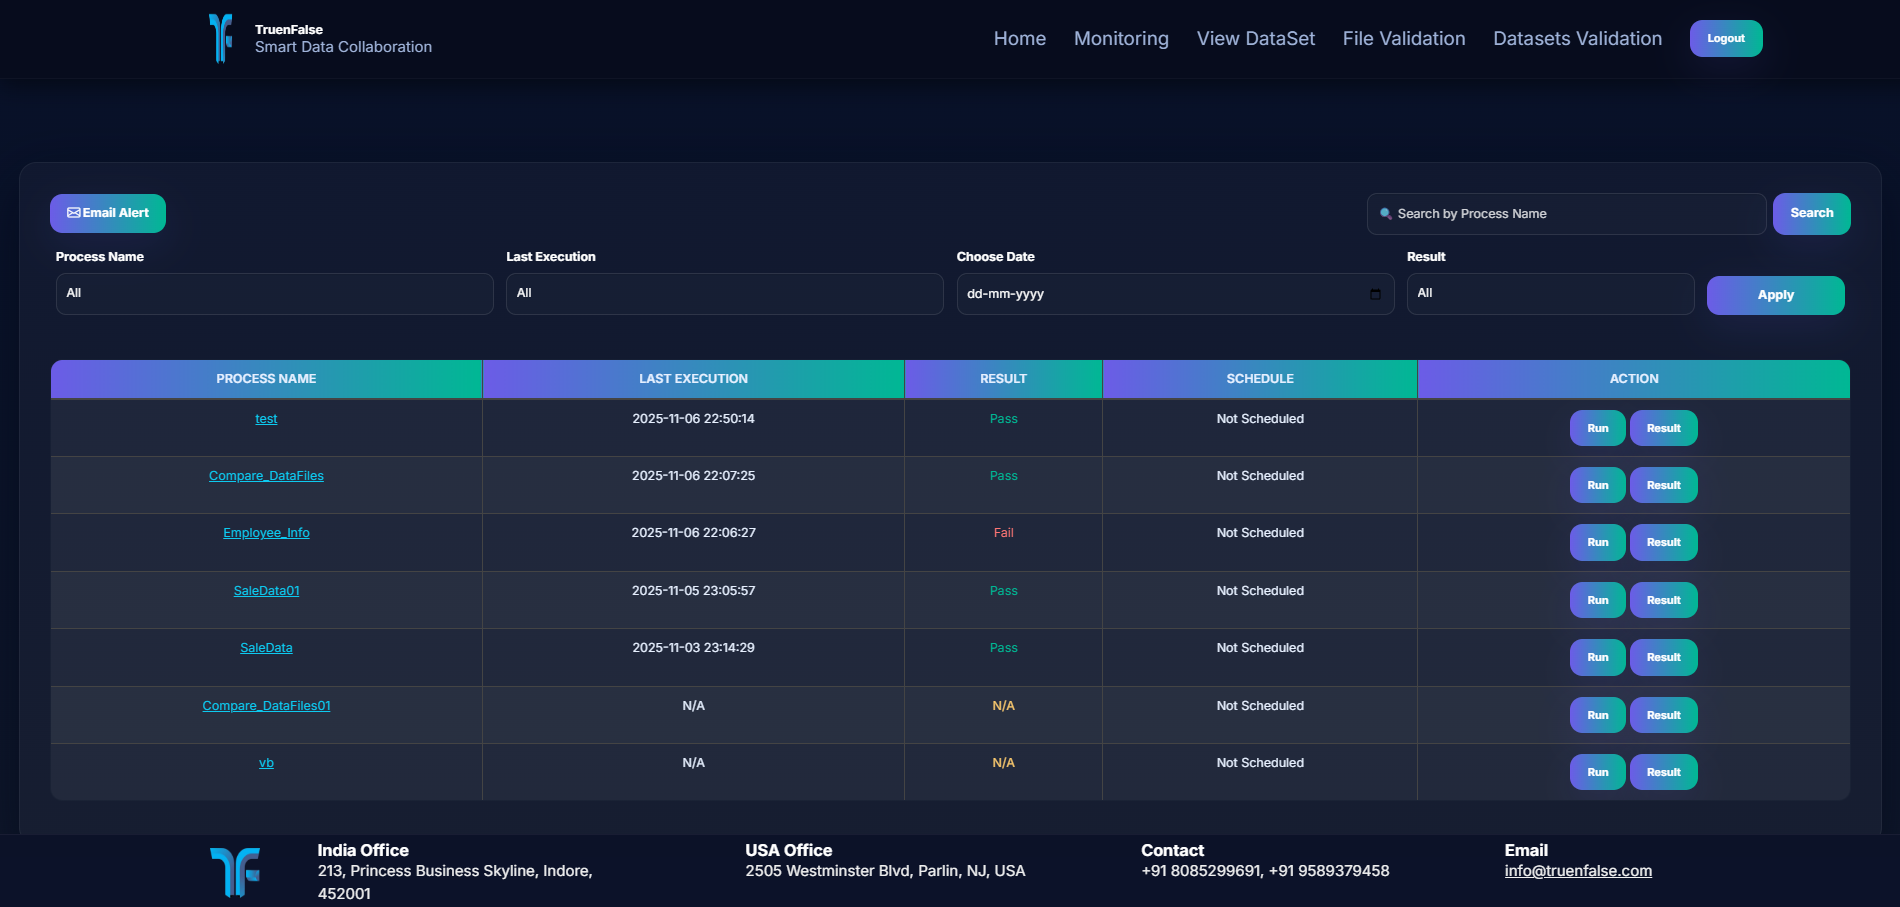Image resolution: width=1900 pixels, height=907 pixels.
Task: Open the Compare_DataFiles process link
Action: [266, 476]
